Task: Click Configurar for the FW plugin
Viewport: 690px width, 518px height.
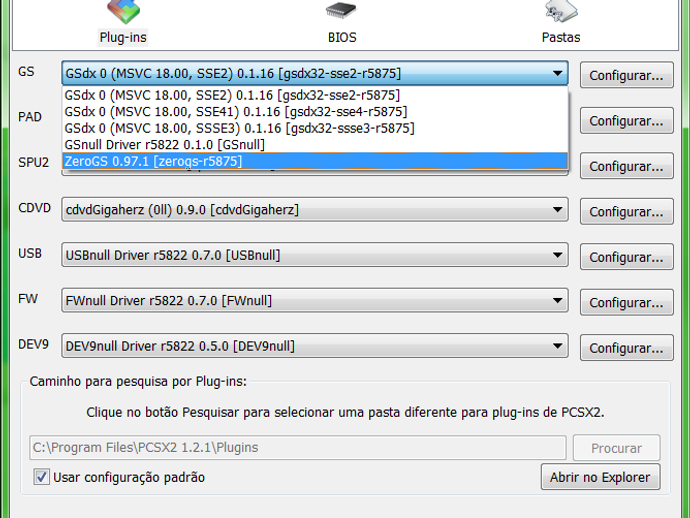Action: 627,302
